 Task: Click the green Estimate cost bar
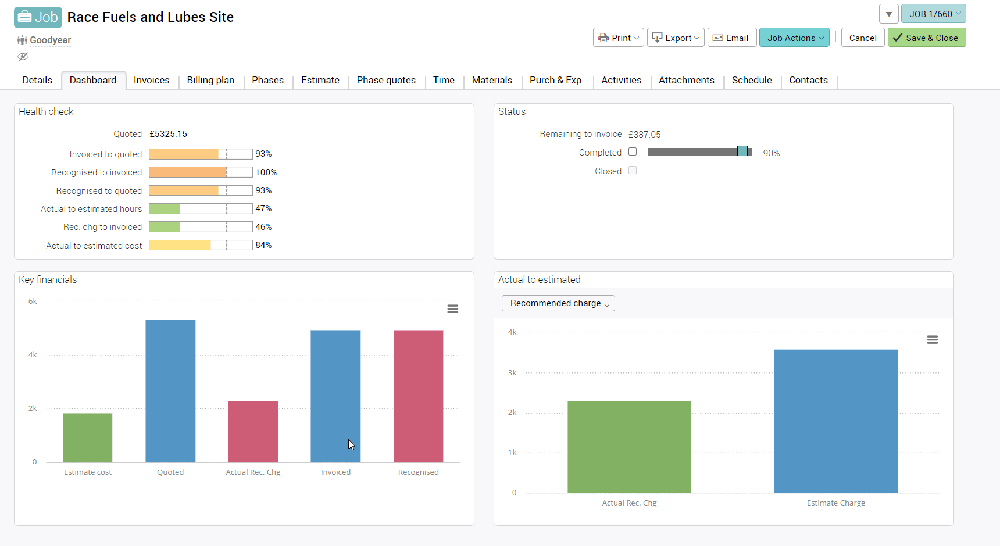pos(87,438)
